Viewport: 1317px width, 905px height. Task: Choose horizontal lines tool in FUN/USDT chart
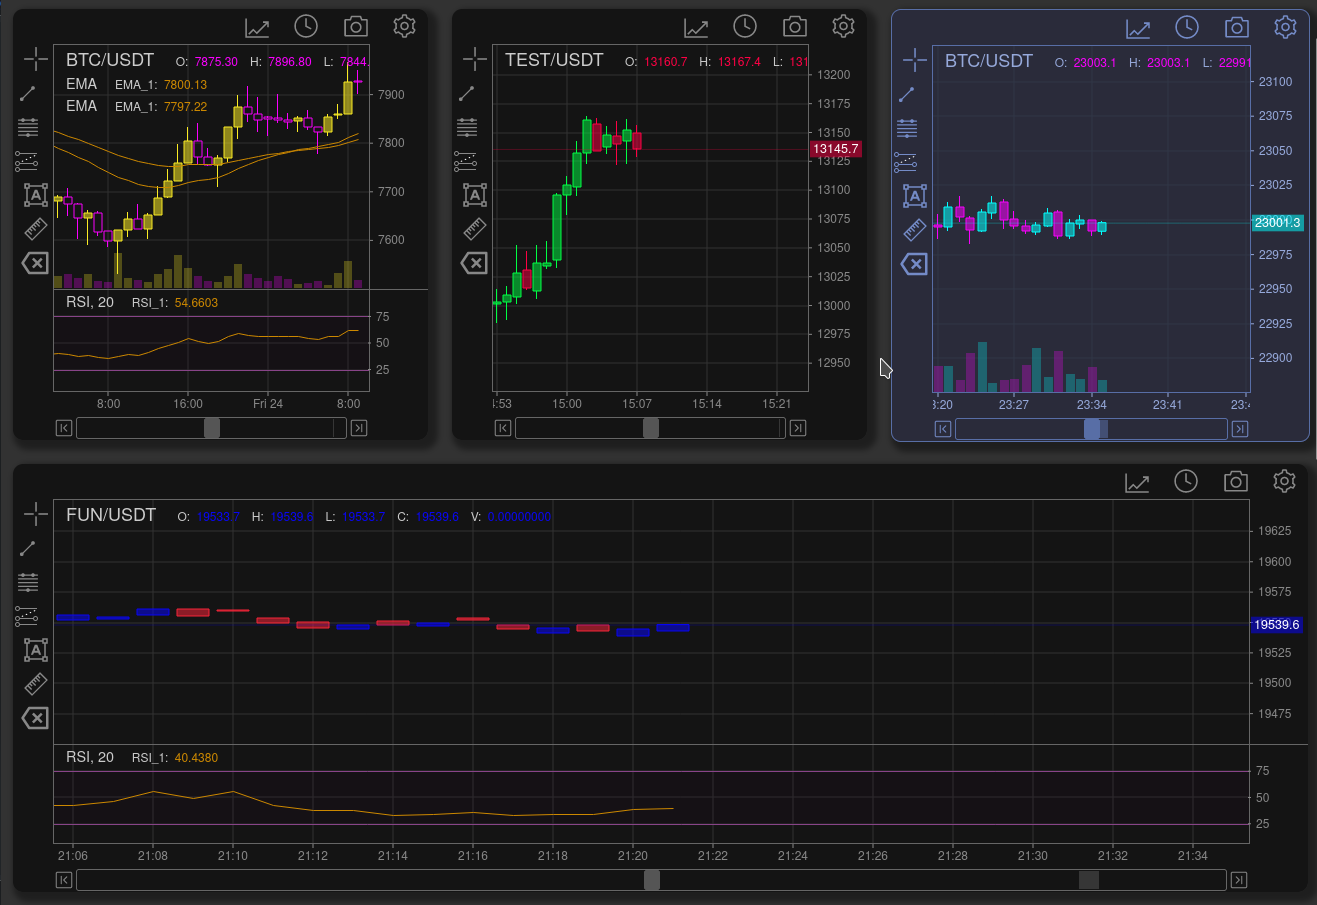[x=28, y=582]
